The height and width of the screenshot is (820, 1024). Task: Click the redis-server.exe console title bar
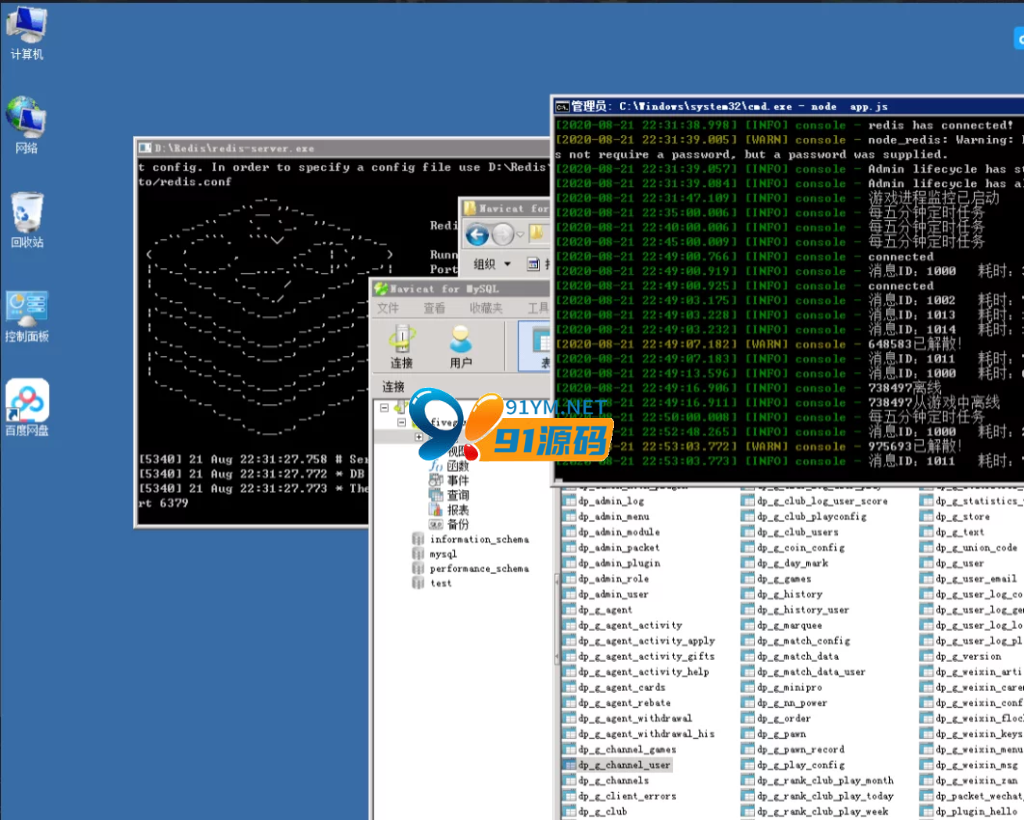tap(343, 148)
